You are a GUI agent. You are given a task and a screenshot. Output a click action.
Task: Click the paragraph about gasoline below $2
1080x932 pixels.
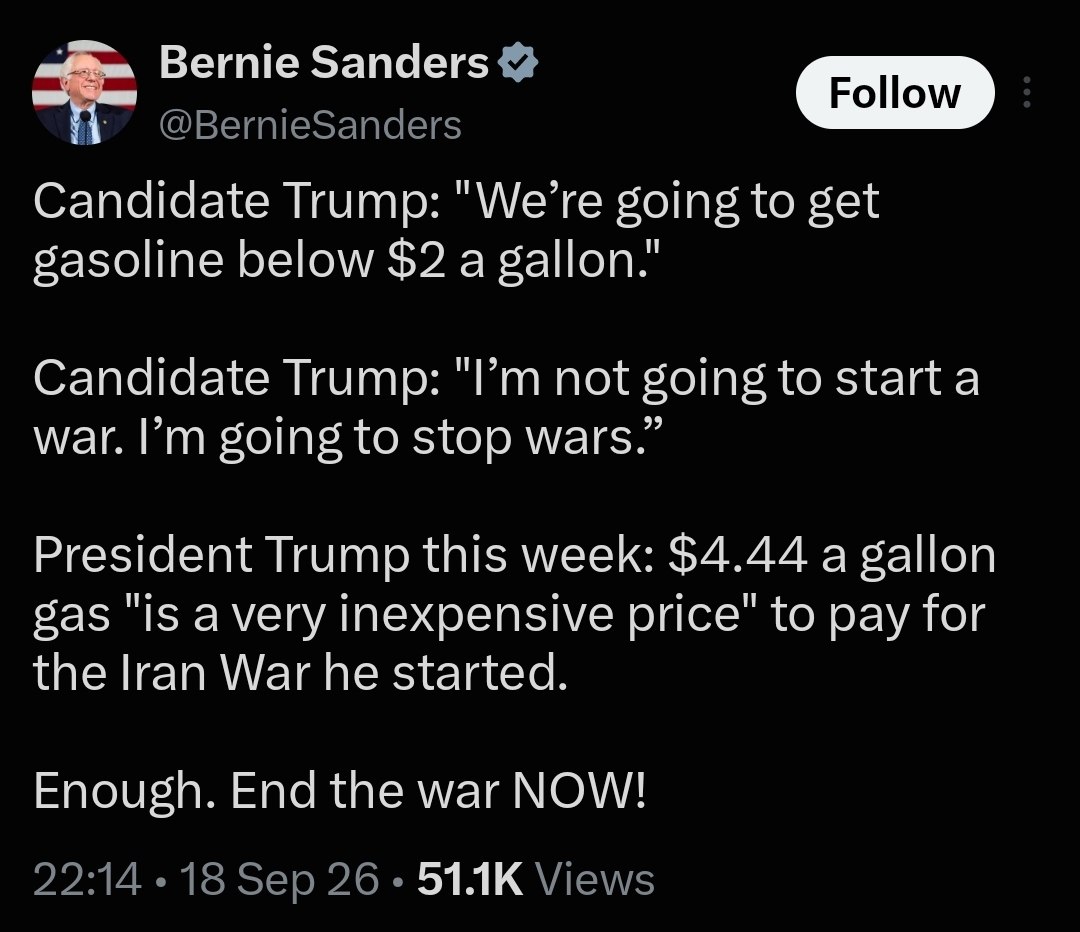pos(456,231)
